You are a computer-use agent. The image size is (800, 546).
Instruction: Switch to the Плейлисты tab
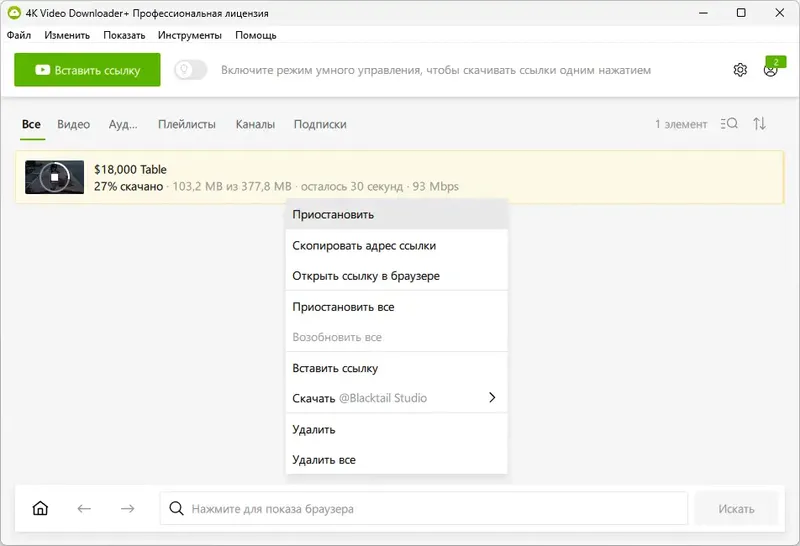pyautogui.click(x=187, y=125)
